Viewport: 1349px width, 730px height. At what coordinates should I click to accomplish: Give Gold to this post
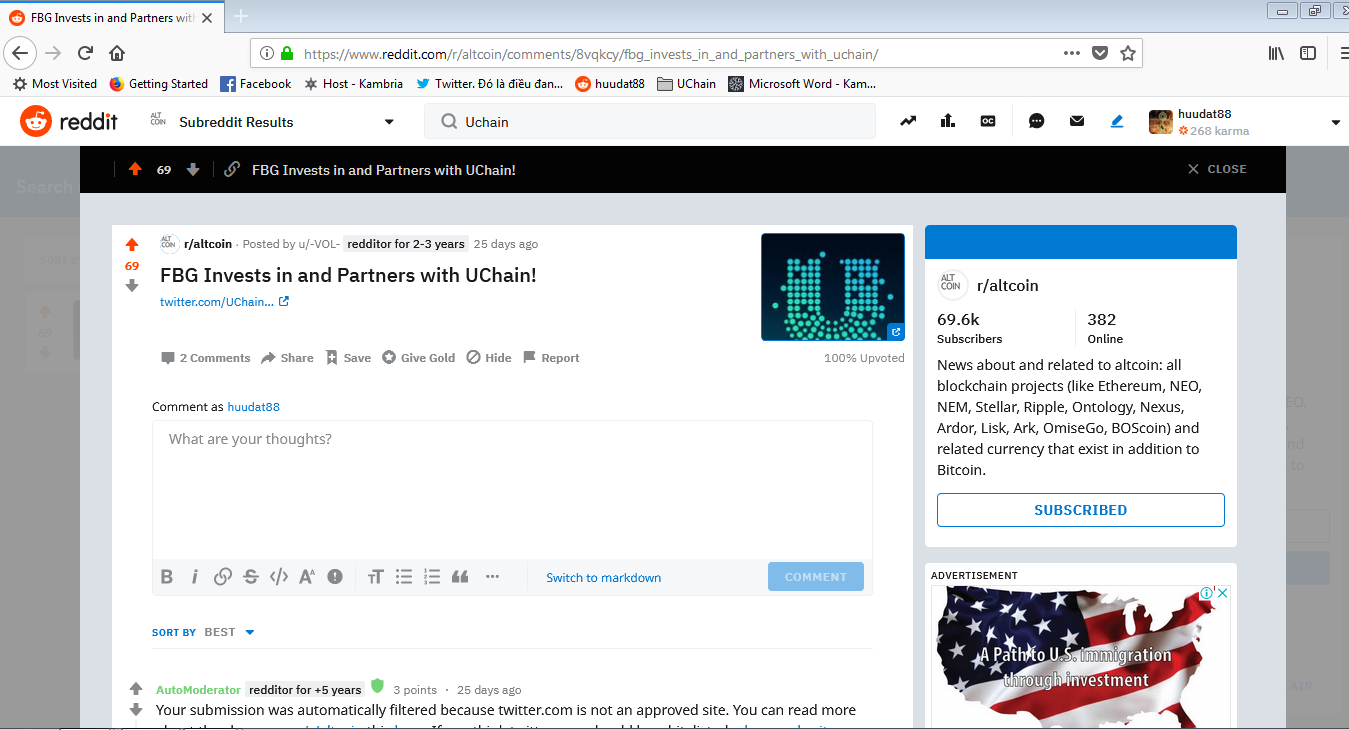pyautogui.click(x=418, y=358)
